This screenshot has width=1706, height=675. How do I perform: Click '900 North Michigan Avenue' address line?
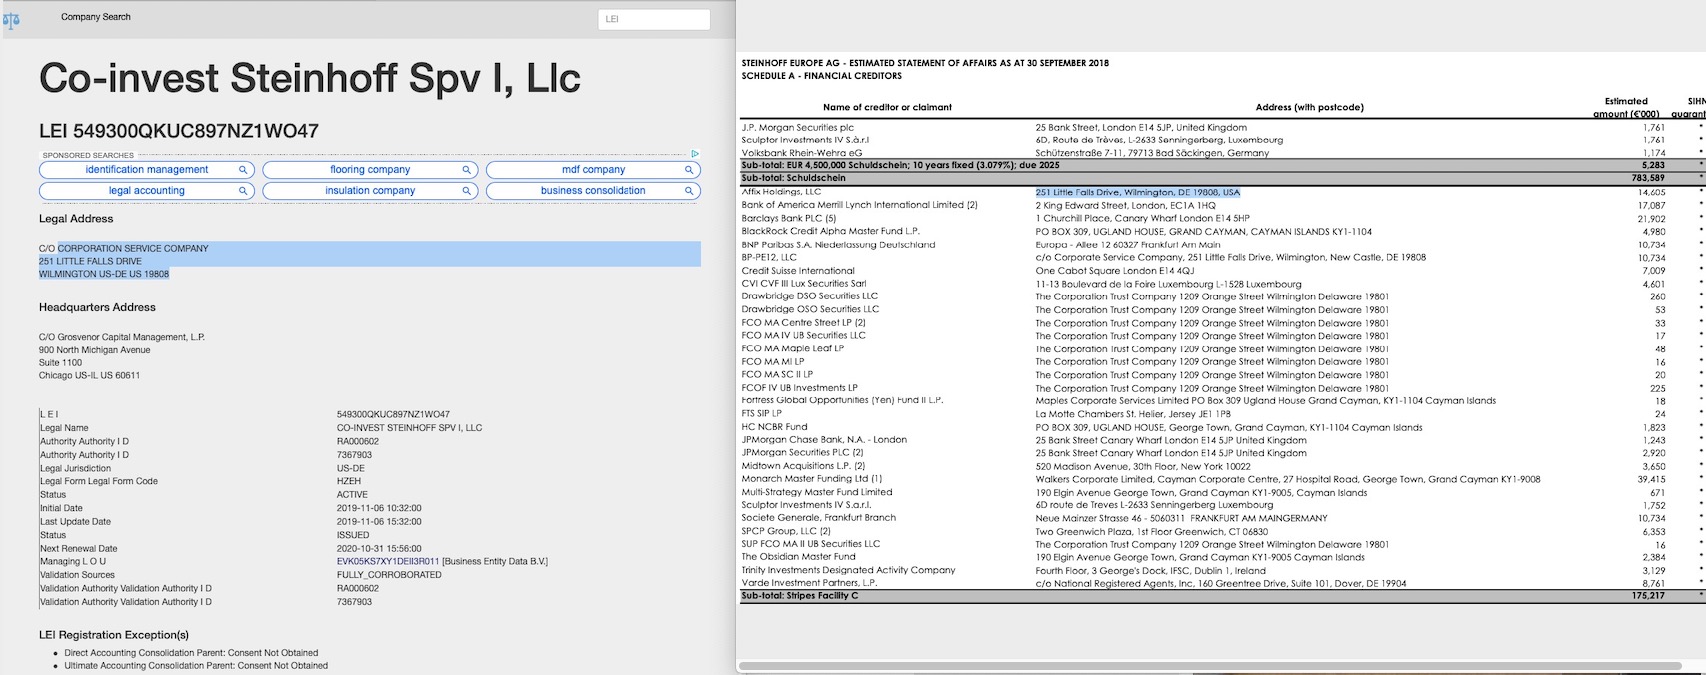[x=95, y=350]
